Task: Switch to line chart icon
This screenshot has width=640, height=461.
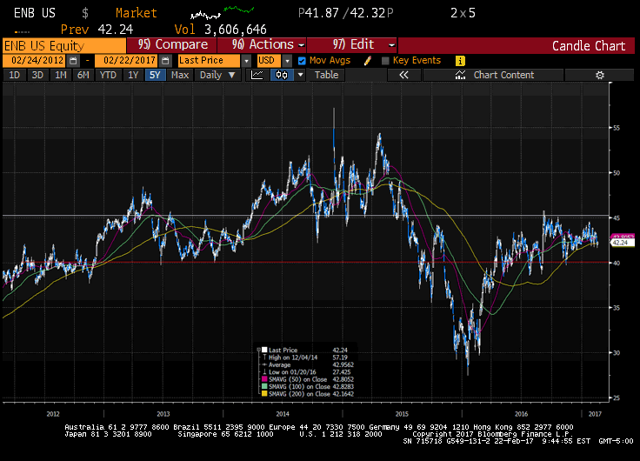Action: coord(257,75)
